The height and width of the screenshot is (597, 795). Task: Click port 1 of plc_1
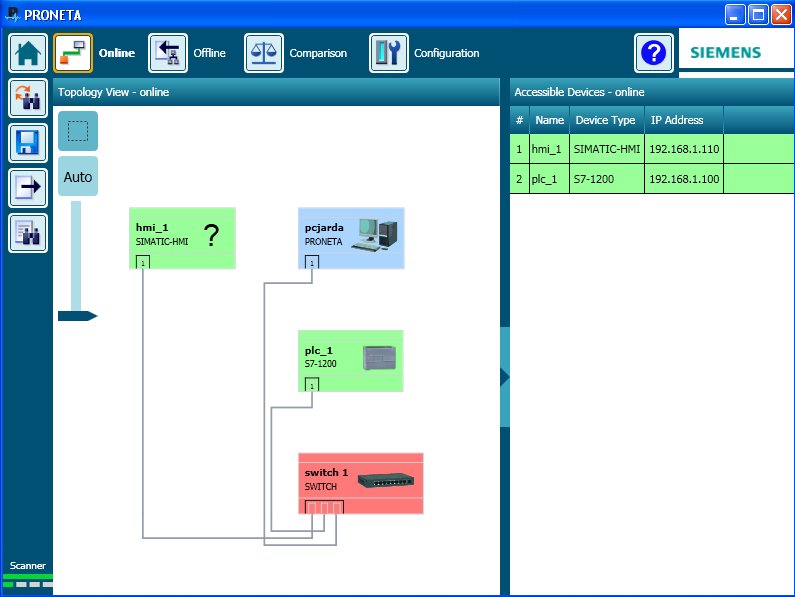312,385
